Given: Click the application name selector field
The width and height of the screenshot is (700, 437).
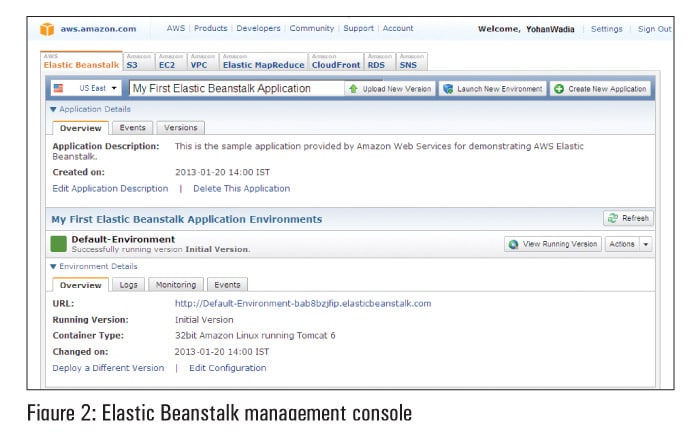Looking at the screenshot, I should 235,88.
